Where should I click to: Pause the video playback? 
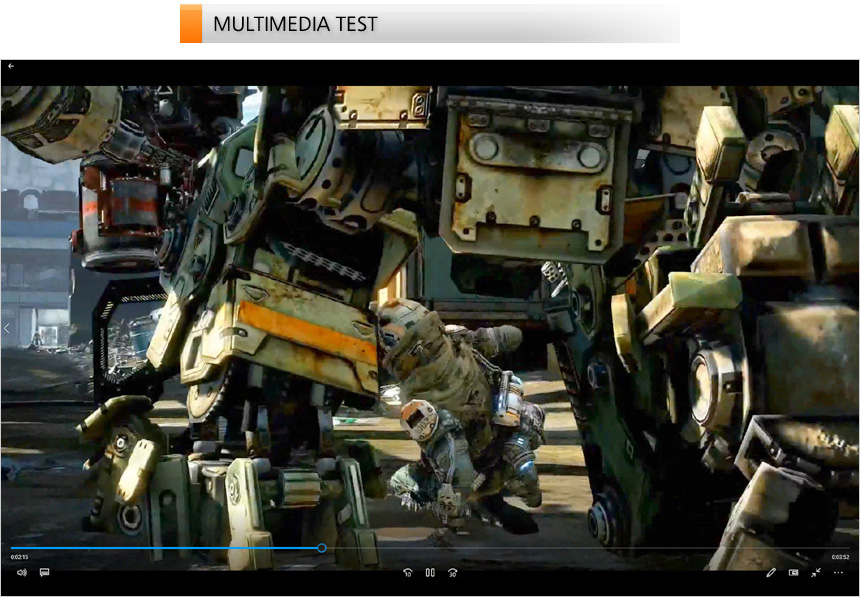click(430, 573)
